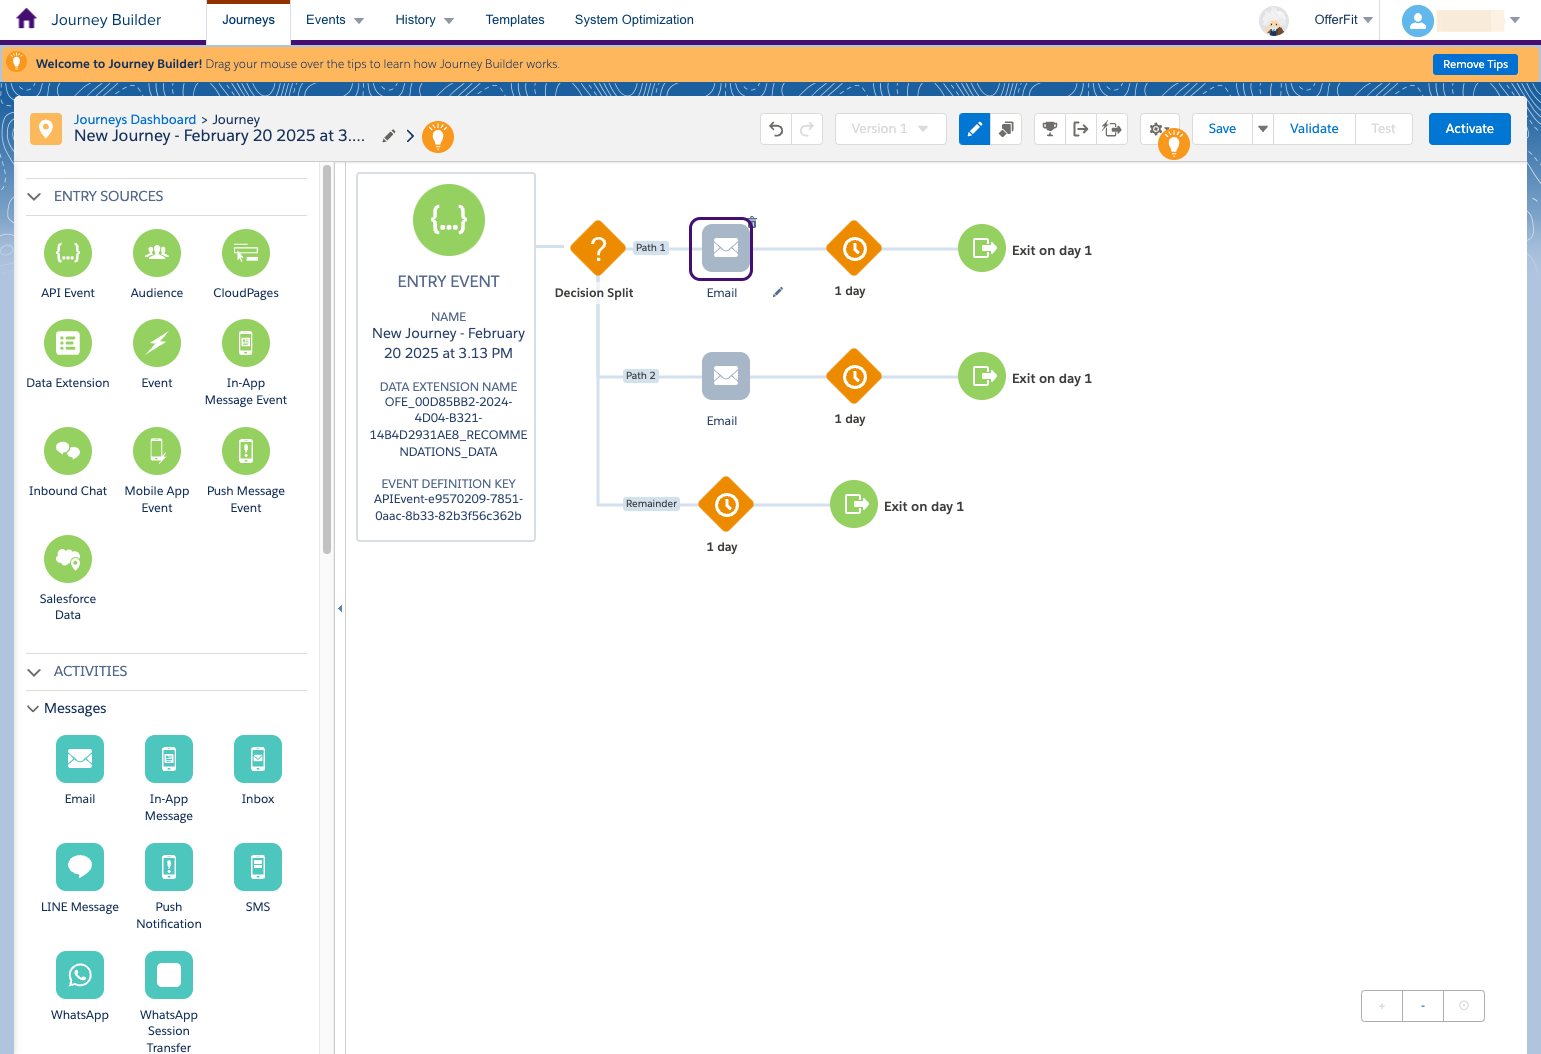
Task: Click the Undo arrow in the toolbar
Action: 776,129
